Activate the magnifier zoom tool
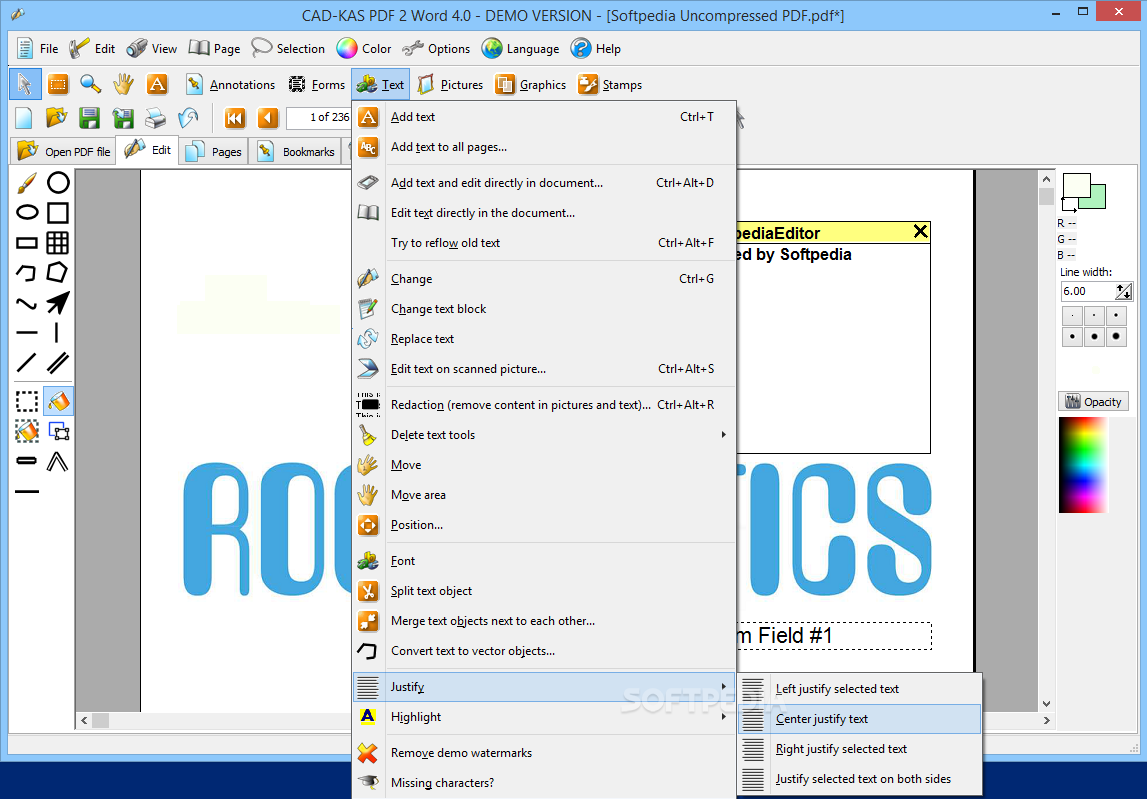The image size is (1147, 799). coord(91,84)
